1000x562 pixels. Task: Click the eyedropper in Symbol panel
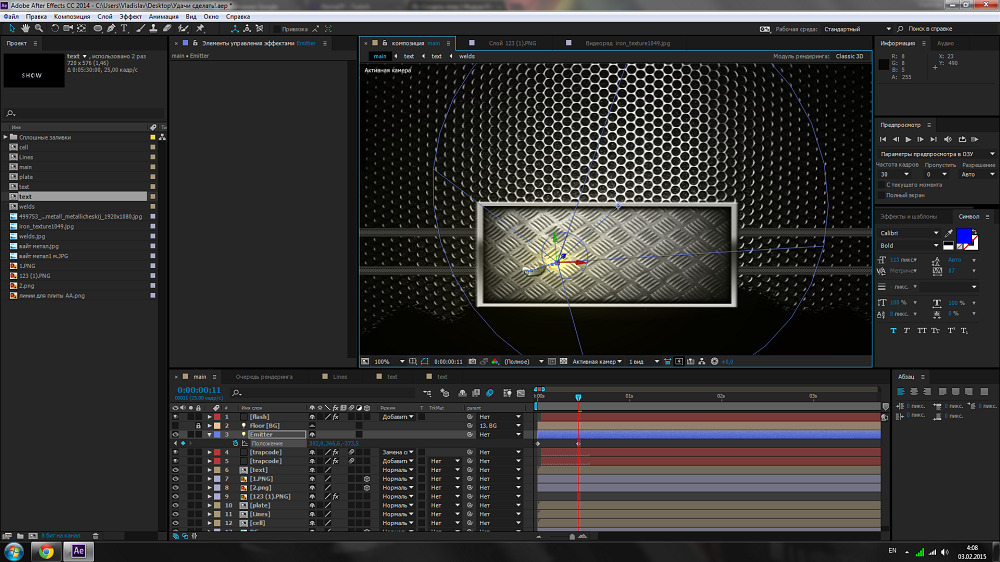pyautogui.click(x=948, y=233)
